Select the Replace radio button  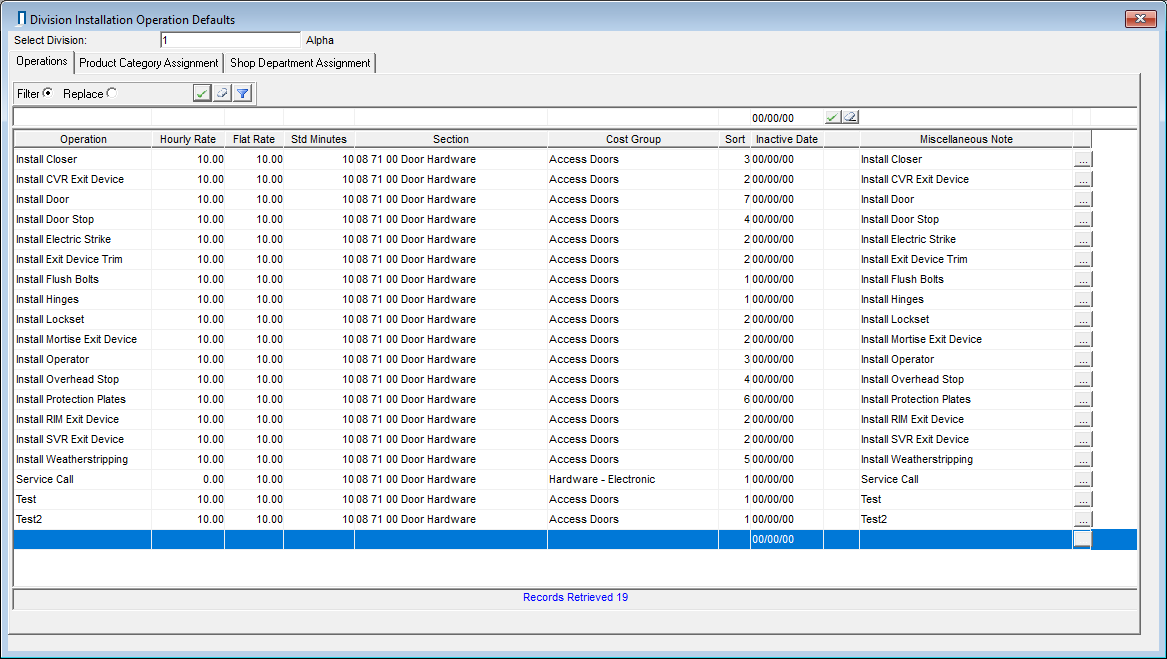[x=111, y=93]
